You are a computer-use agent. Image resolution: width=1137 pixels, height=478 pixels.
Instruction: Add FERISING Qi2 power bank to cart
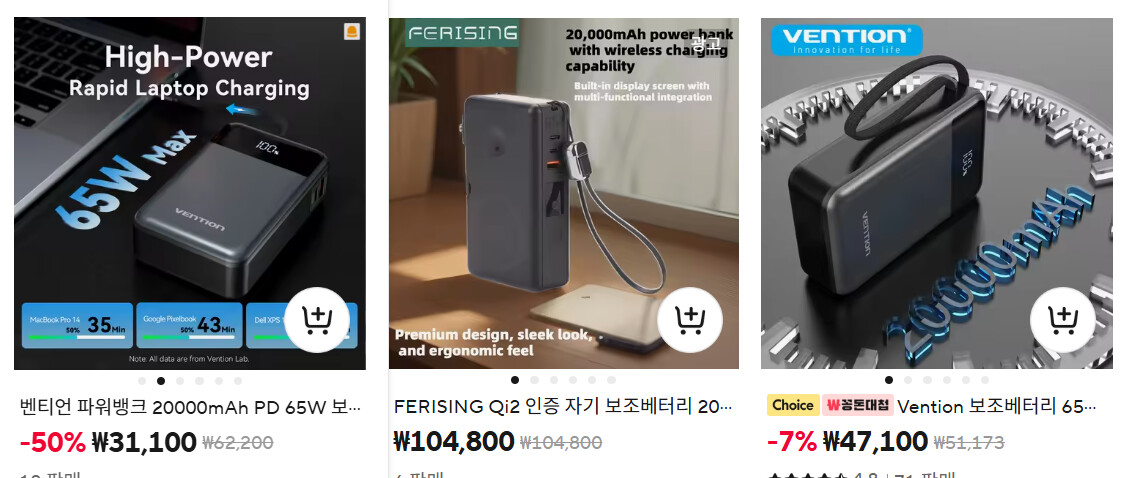(690, 320)
